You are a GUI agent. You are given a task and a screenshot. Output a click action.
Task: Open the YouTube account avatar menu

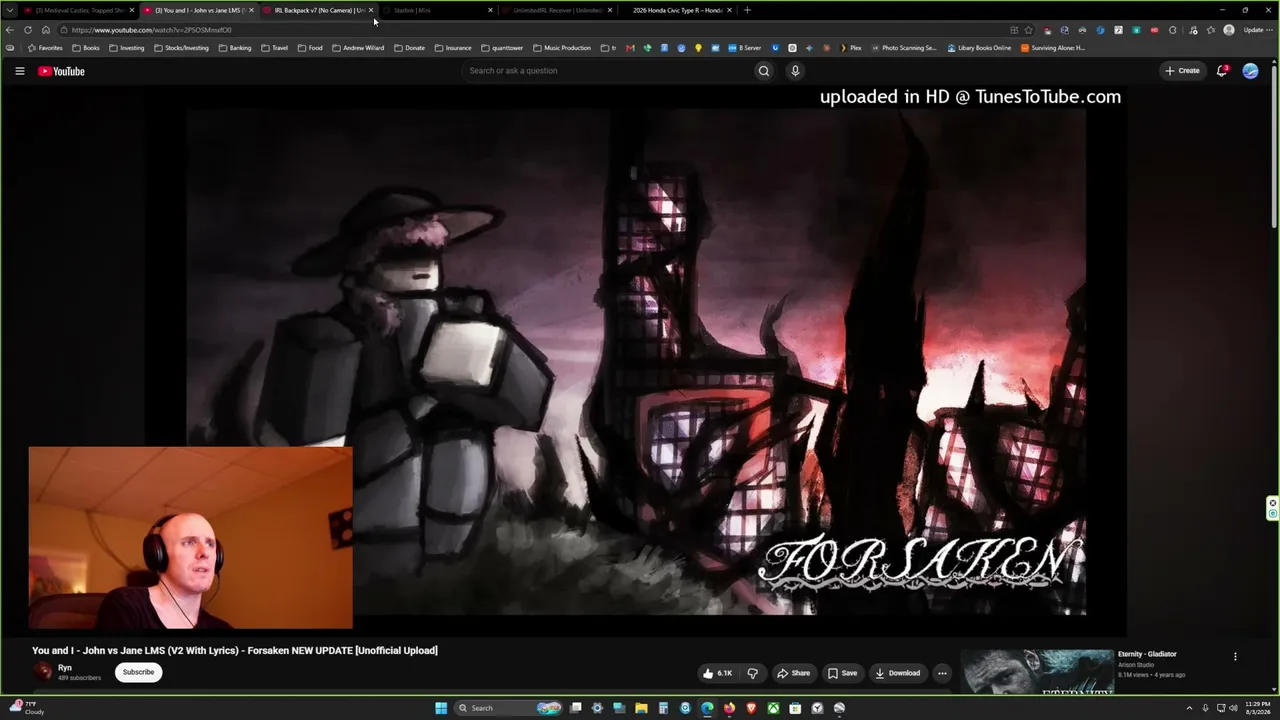tap(1250, 71)
